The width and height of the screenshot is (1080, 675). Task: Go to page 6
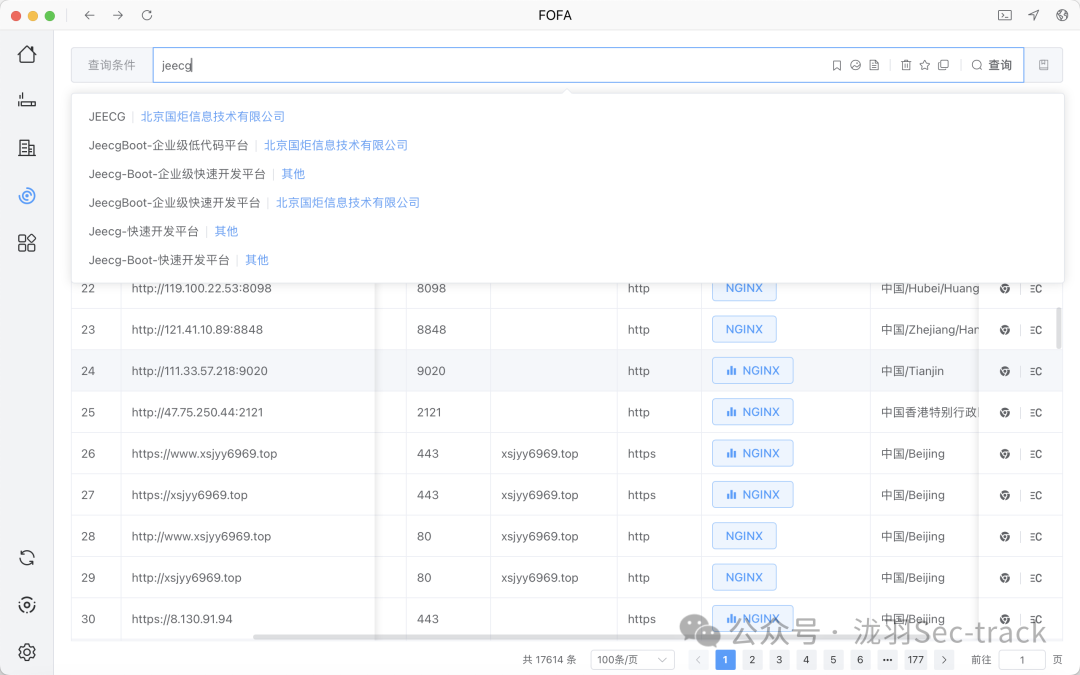coord(860,660)
